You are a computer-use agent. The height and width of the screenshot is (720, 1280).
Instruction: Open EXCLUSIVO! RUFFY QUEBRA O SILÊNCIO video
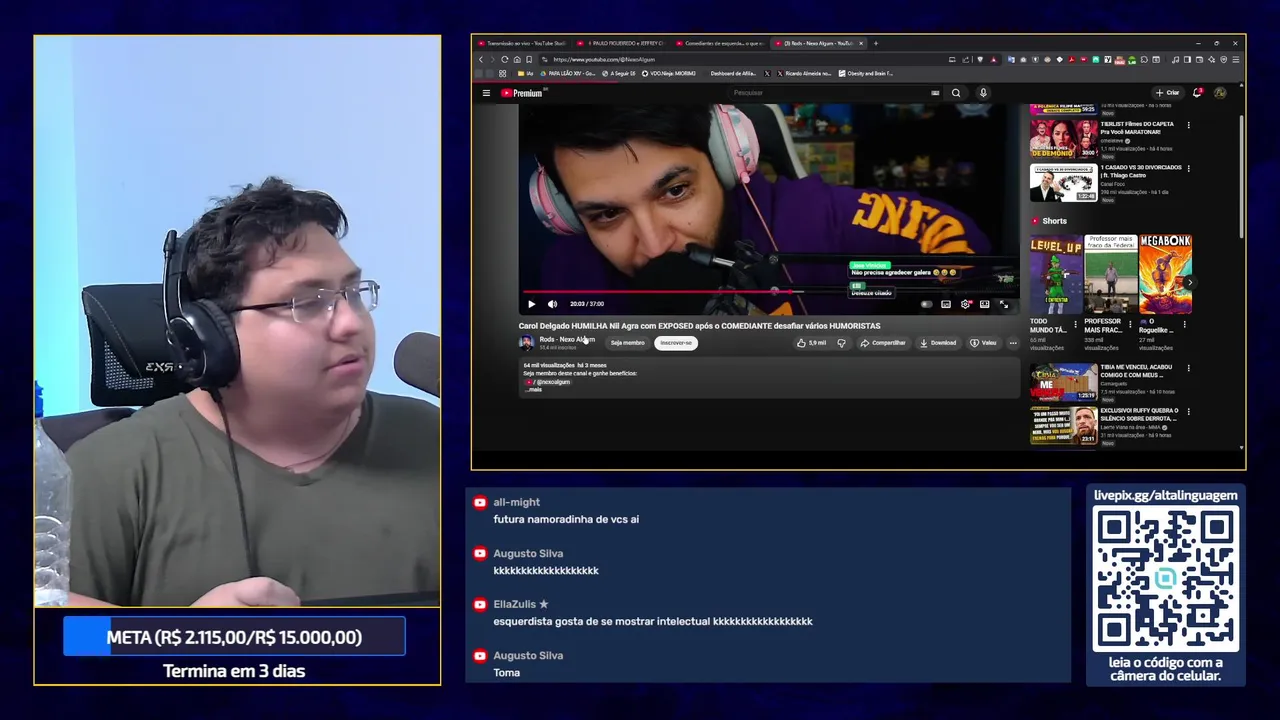tap(1063, 426)
